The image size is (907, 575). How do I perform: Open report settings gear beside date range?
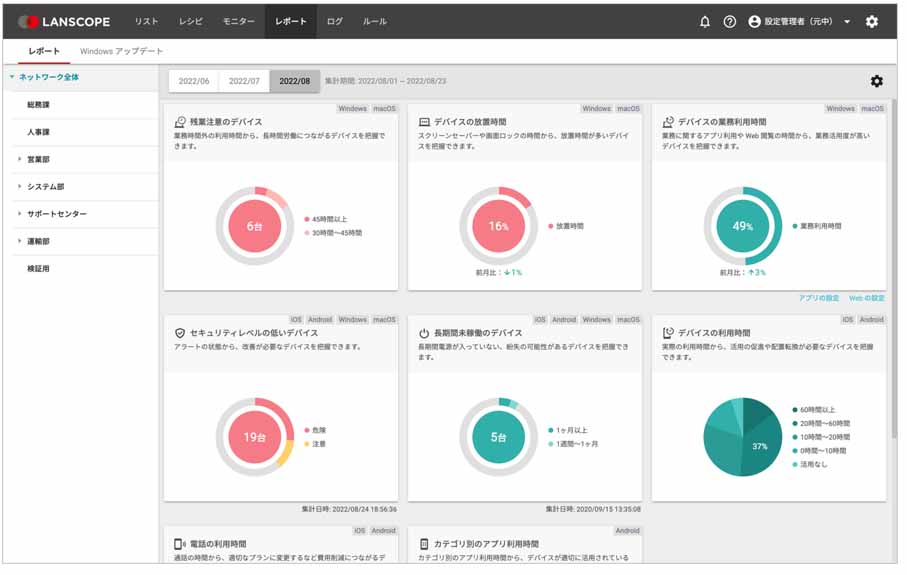pyautogui.click(x=877, y=81)
